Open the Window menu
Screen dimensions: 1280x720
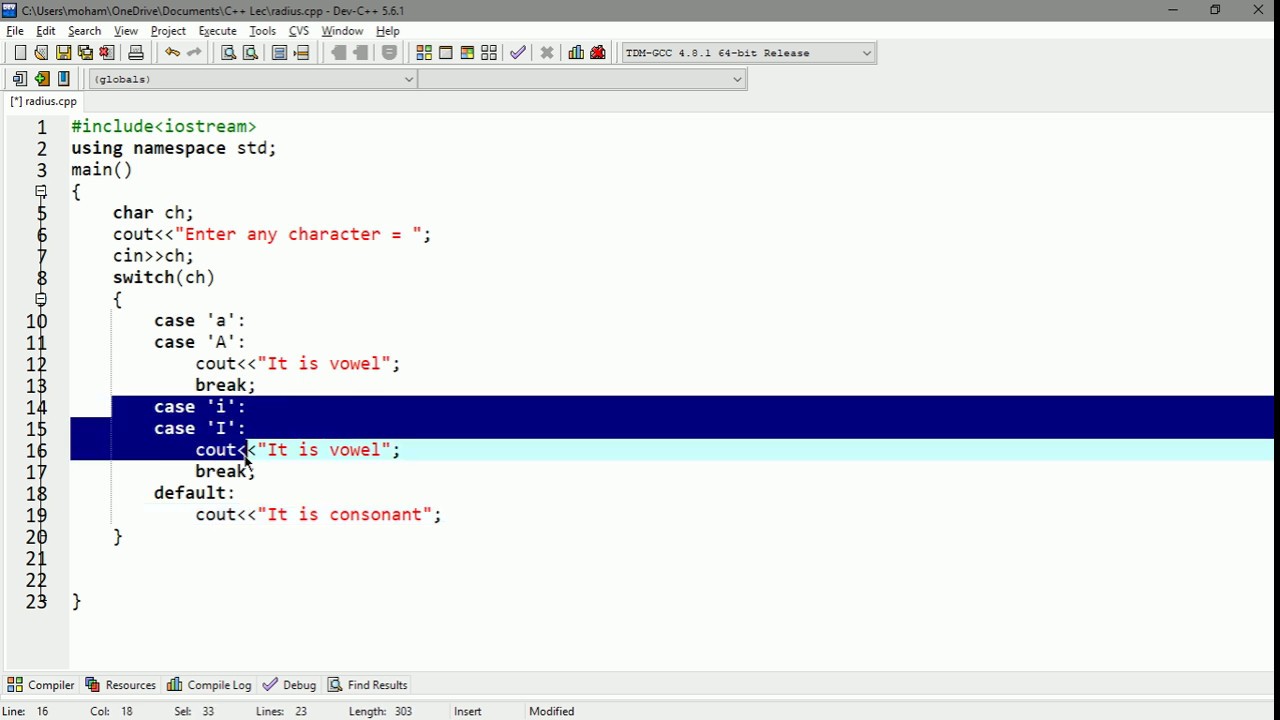click(x=342, y=31)
